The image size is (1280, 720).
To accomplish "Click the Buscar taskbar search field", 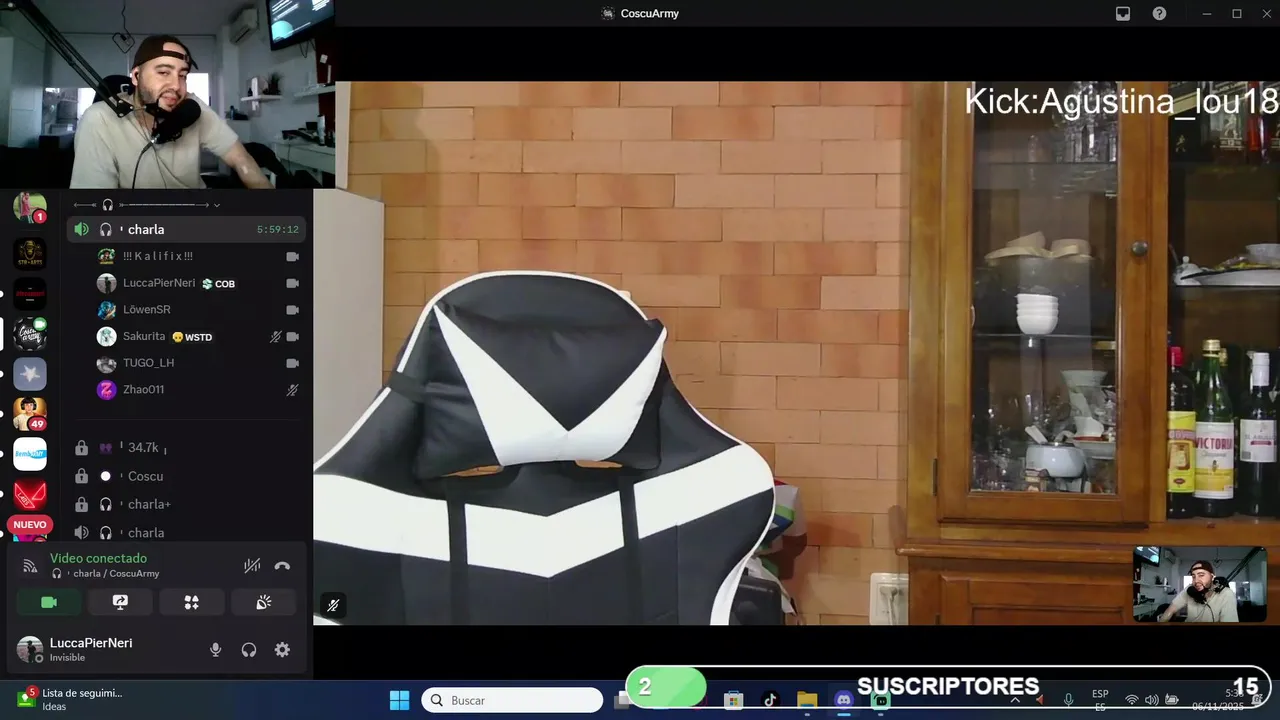I will point(512,700).
